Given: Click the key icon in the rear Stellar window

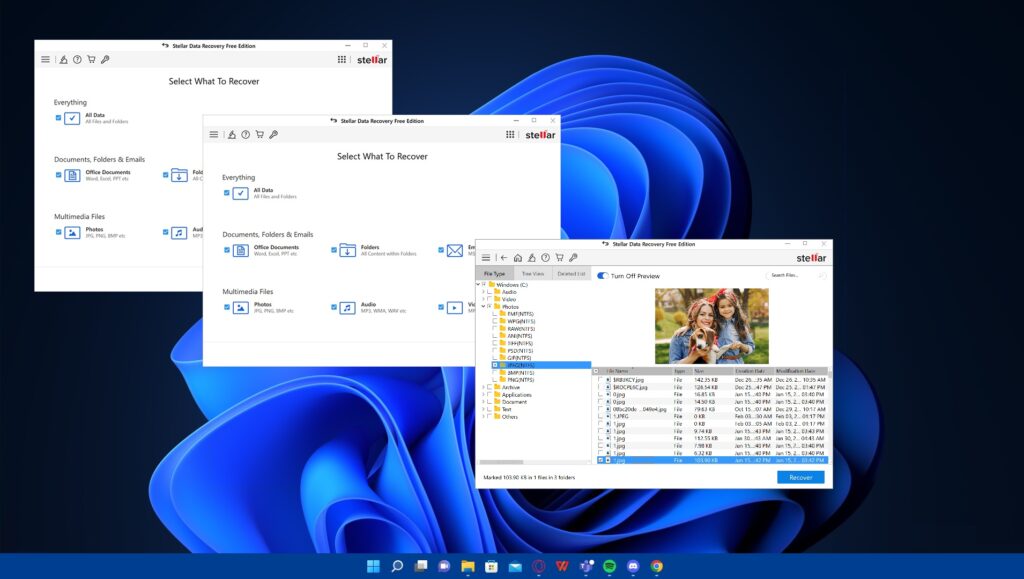Looking at the screenshot, I should pos(105,59).
